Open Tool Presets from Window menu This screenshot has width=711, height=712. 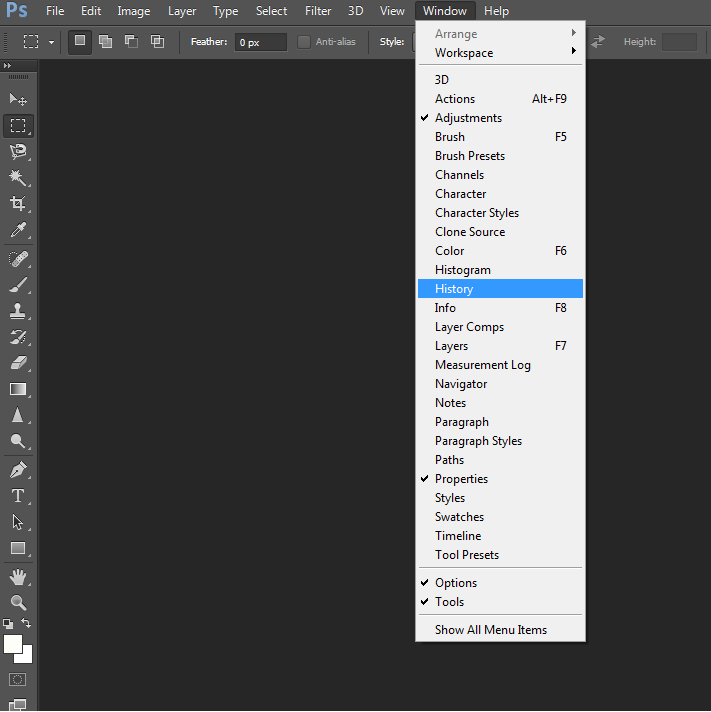[500, 555]
